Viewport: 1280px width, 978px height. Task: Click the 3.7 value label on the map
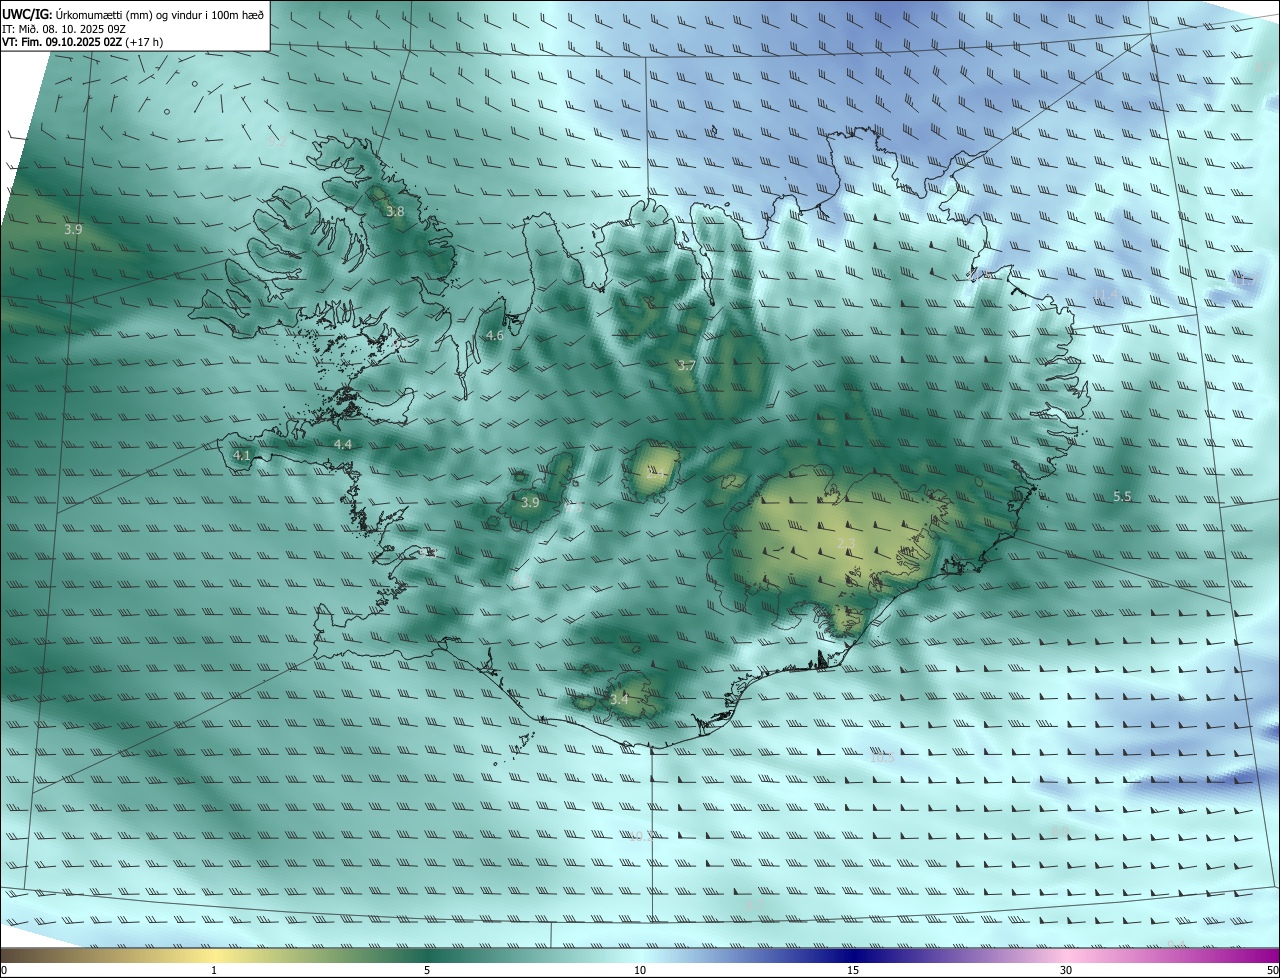[x=685, y=366]
